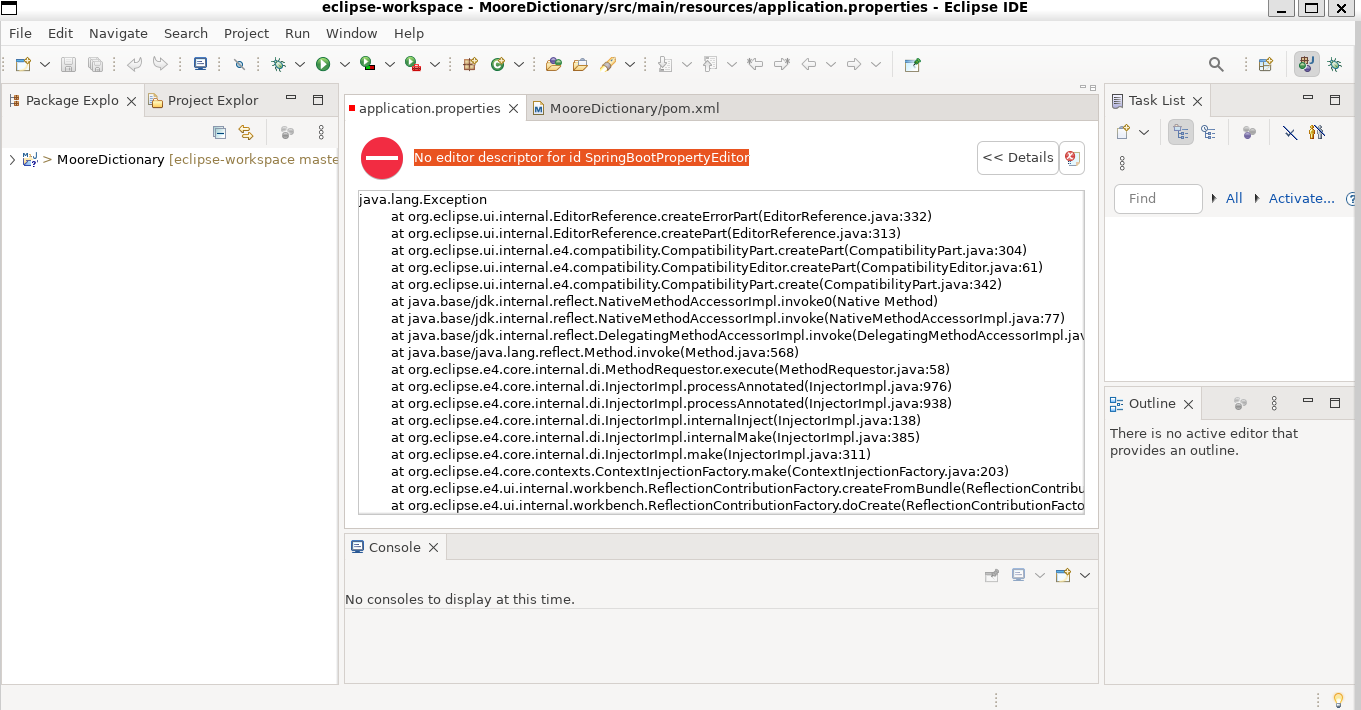1361x710 pixels.
Task: Toggle Link with Editor in Package Explorer
Action: [x=246, y=132]
